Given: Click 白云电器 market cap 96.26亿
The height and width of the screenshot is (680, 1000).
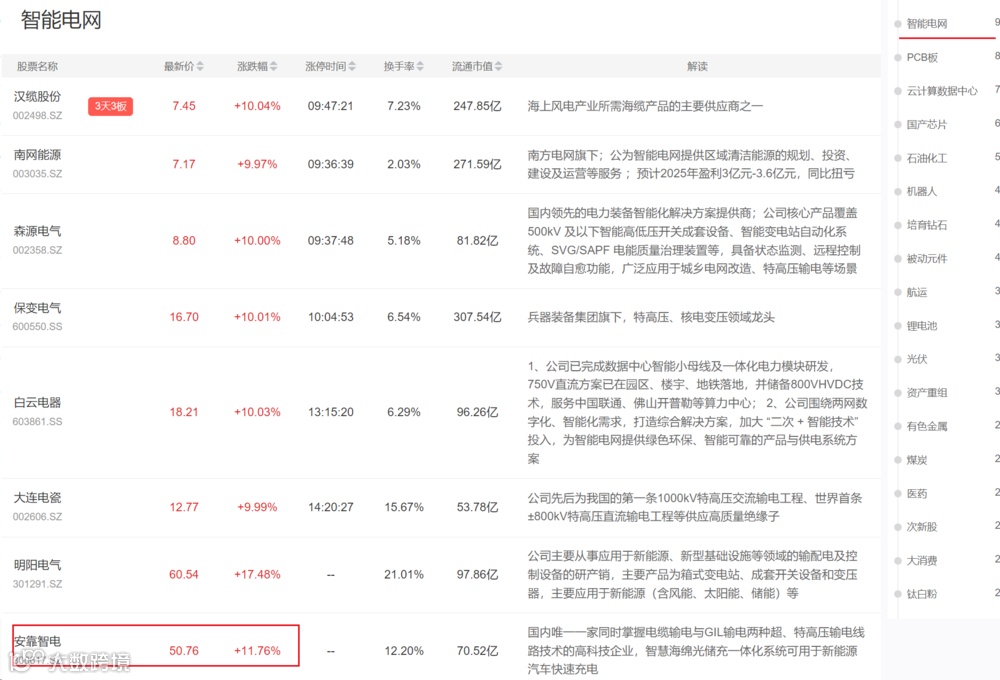Looking at the screenshot, I should pos(477,412).
